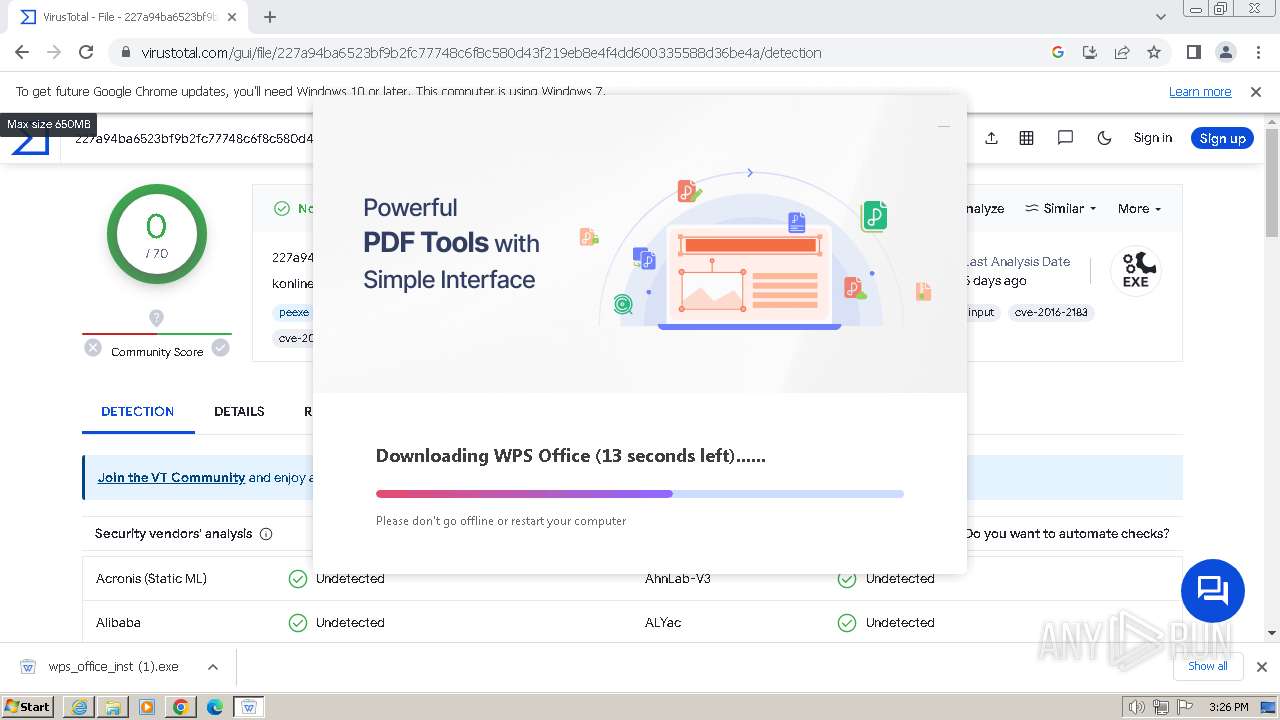Open Chrome profile avatar
This screenshot has width=1280, height=720.
point(1225,53)
